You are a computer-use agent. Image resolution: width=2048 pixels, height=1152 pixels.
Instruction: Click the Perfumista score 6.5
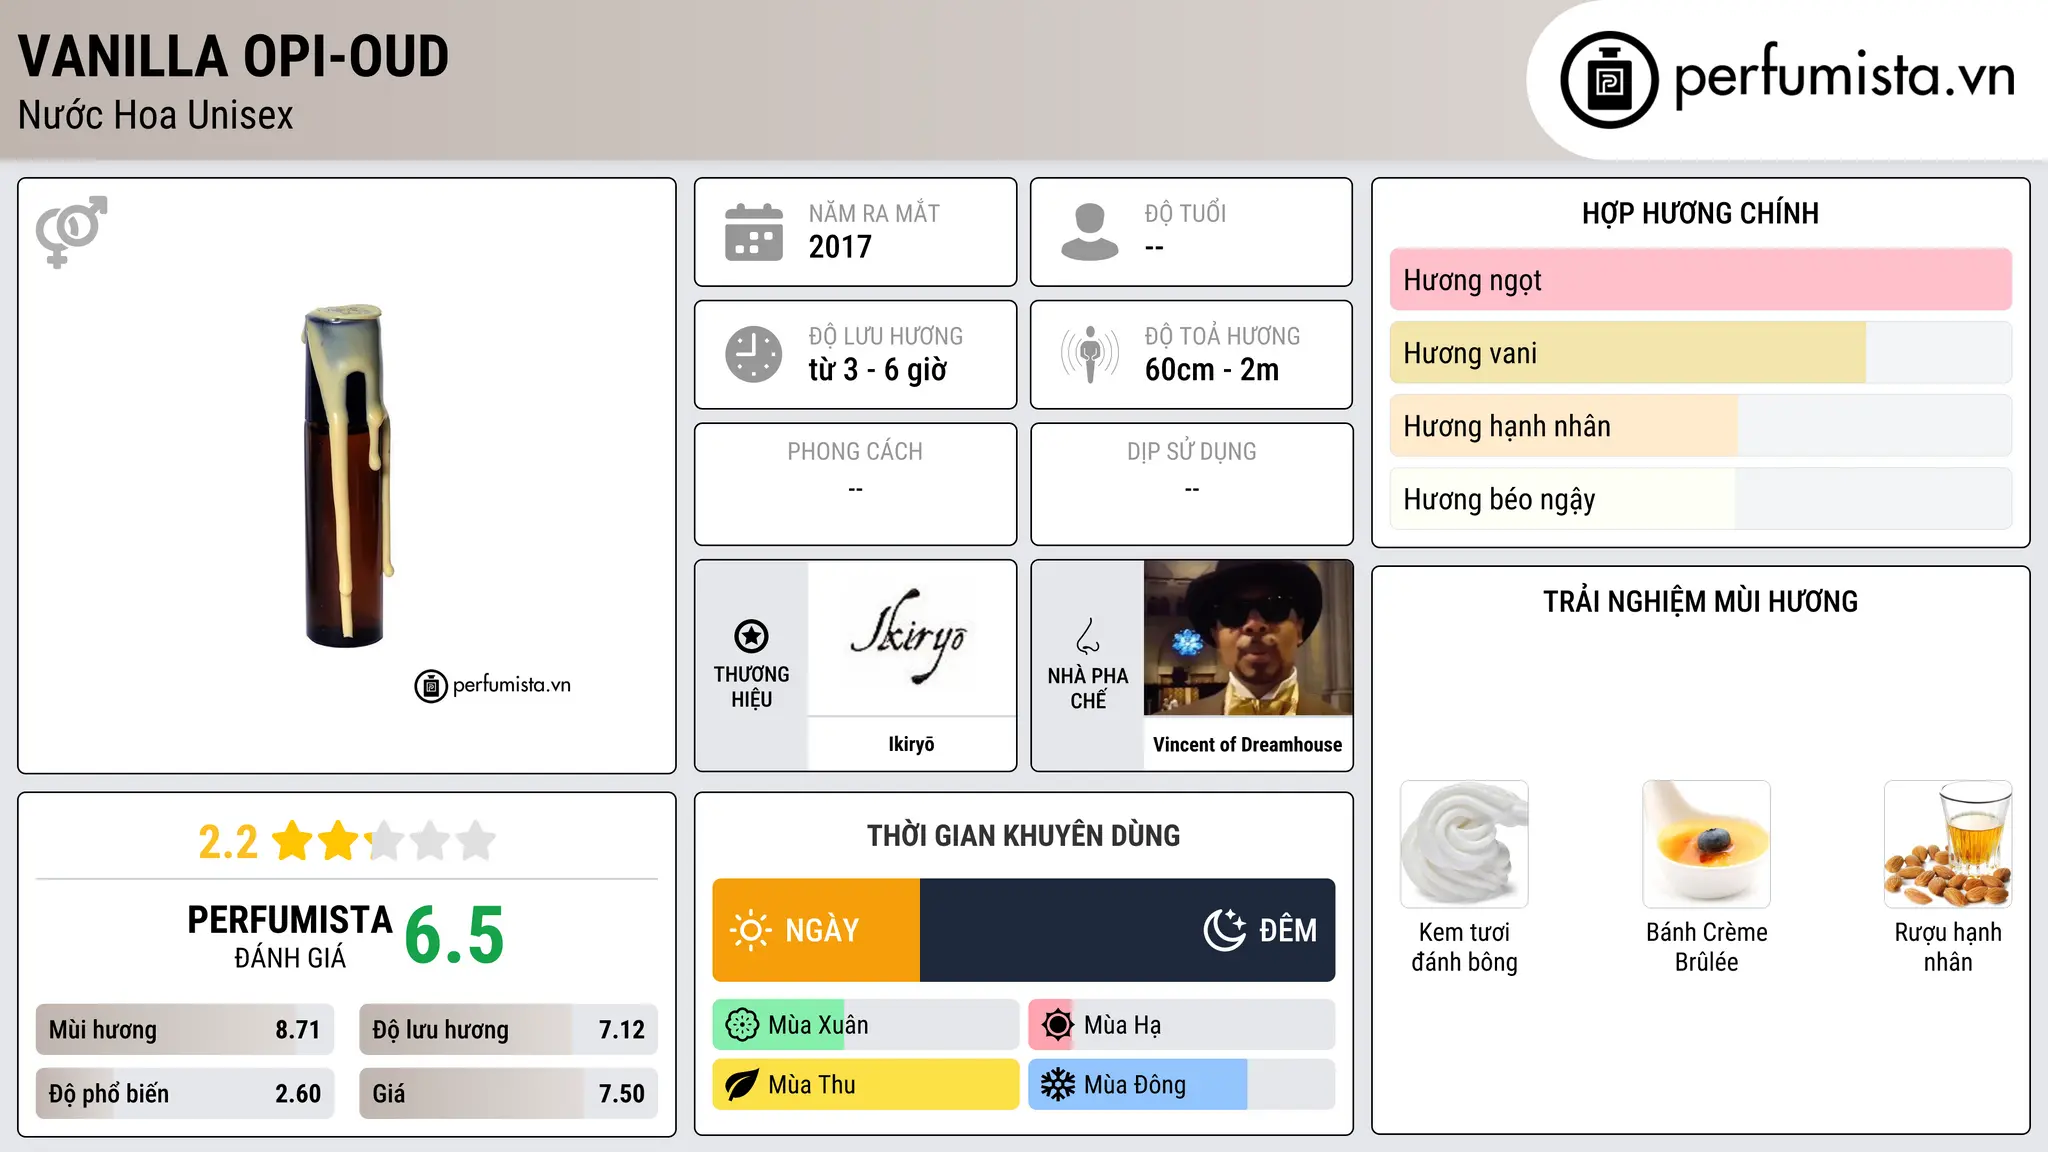pos(454,935)
